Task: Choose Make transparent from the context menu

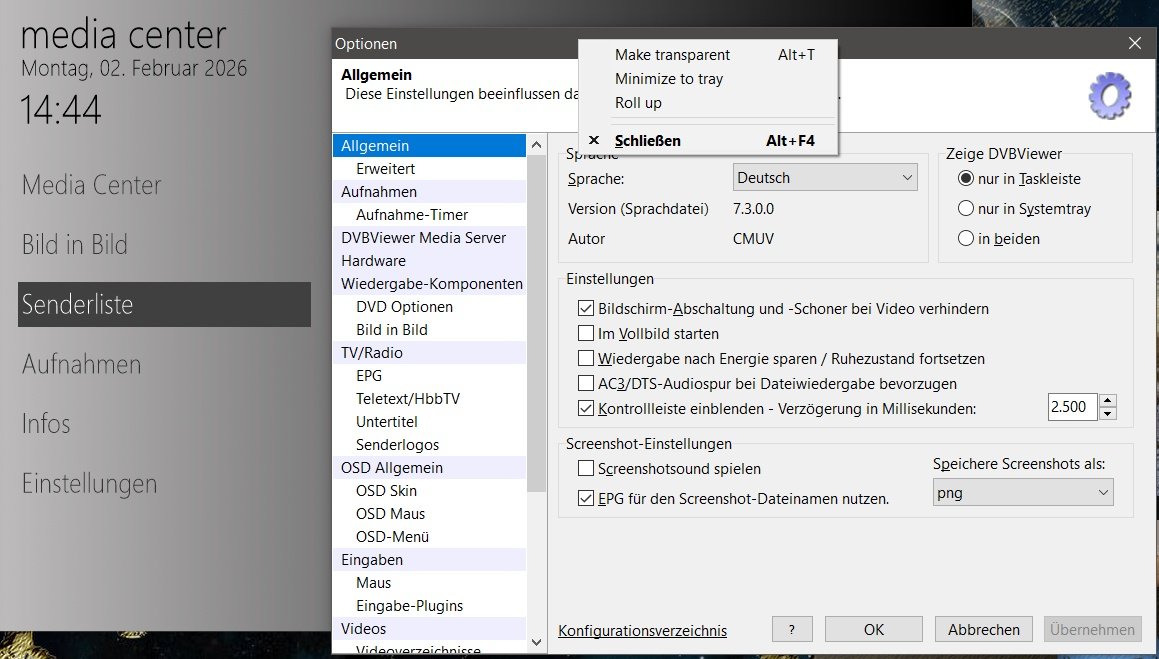Action: click(x=672, y=55)
